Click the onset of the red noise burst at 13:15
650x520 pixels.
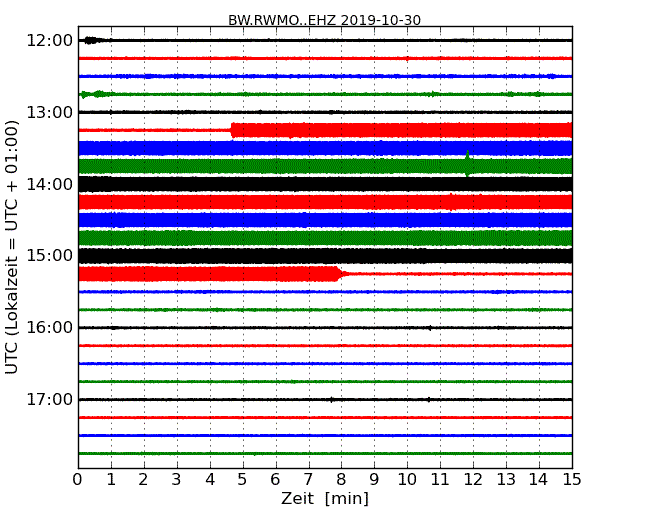[233, 130]
